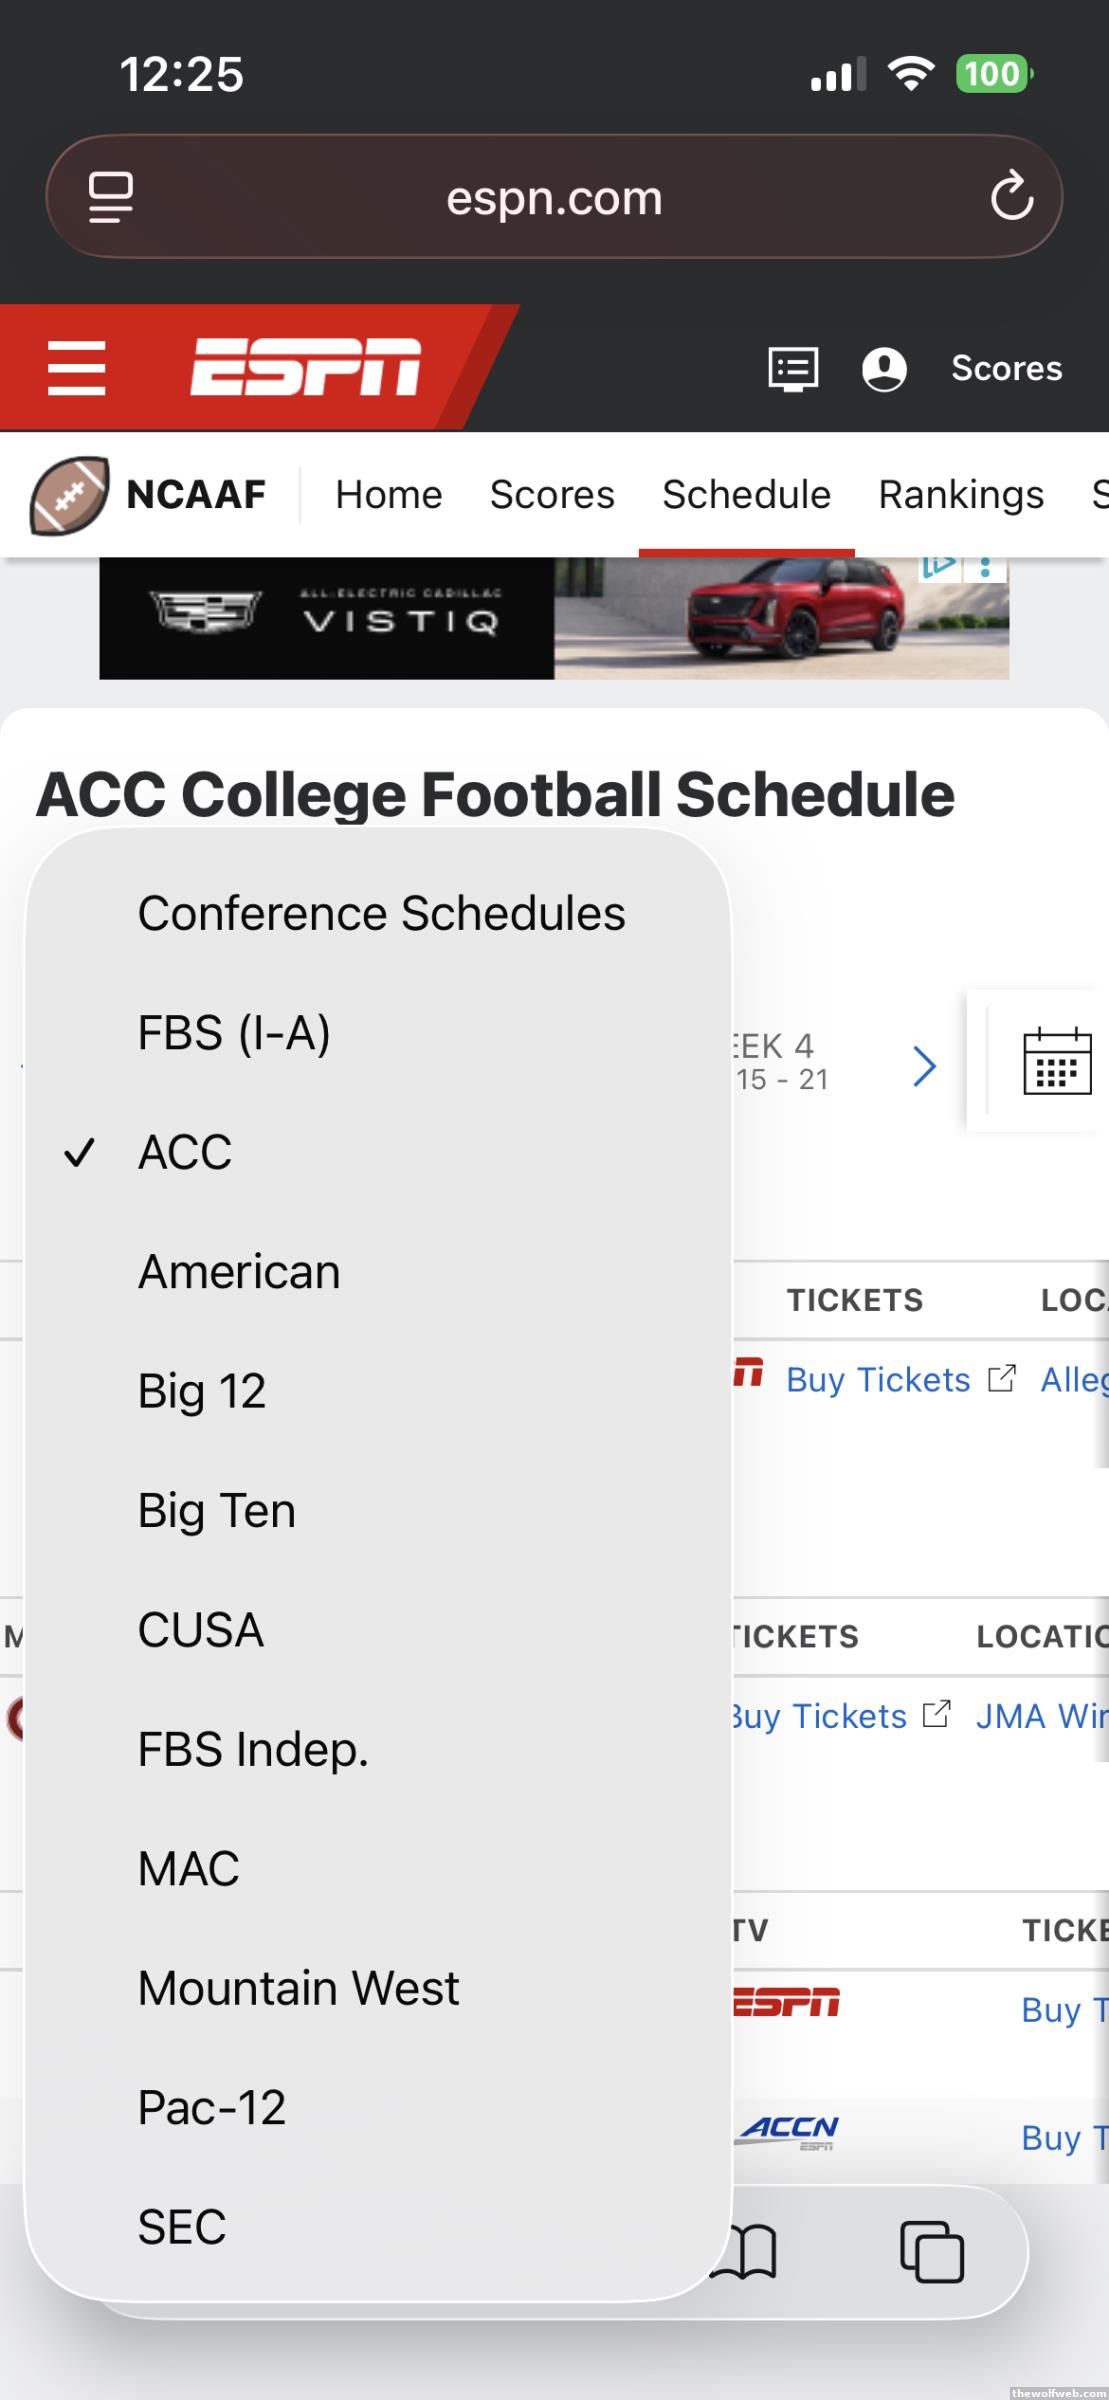Click the first Buy Tickets link
This screenshot has height=2400, width=1109.
point(878,1380)
